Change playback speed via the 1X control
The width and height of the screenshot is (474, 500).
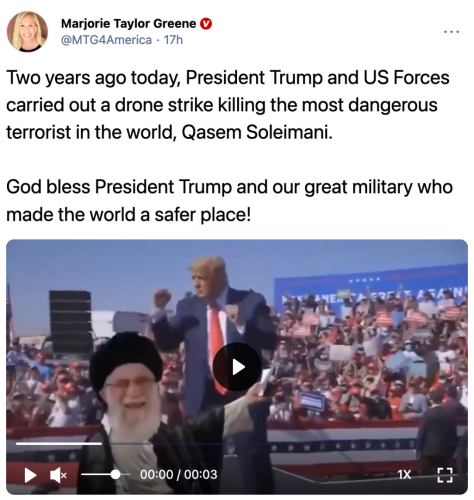(404, 474)
